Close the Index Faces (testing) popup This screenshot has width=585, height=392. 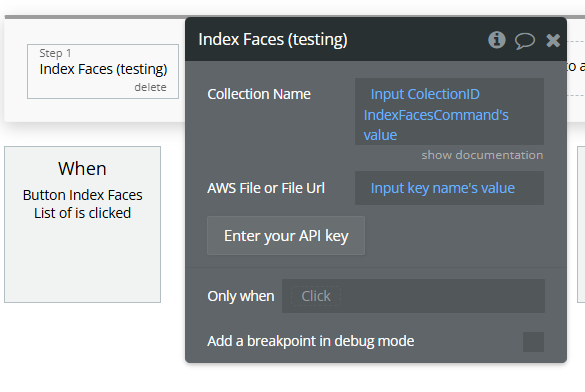[x=553, y=40]
